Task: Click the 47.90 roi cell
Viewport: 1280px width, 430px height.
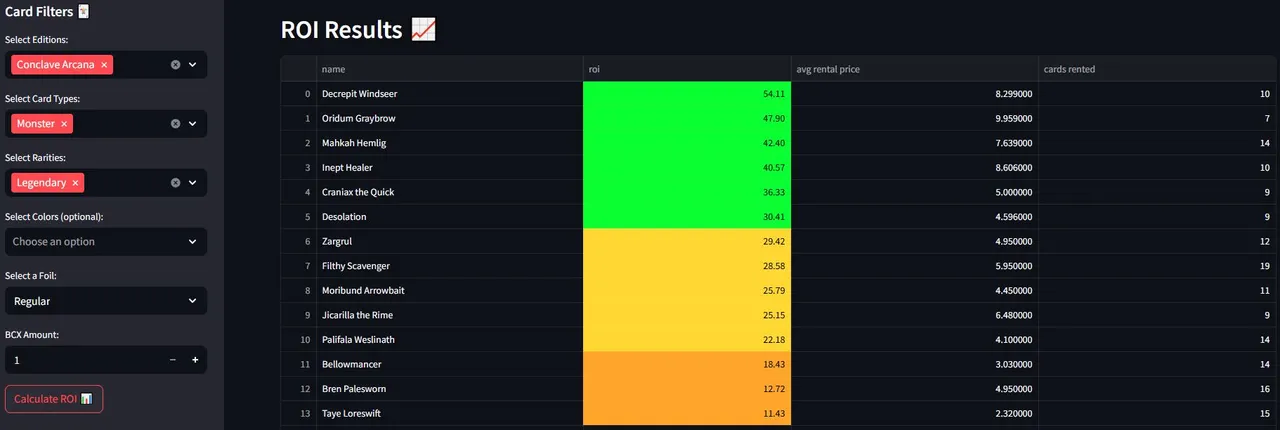Action: tap(687, 118)
